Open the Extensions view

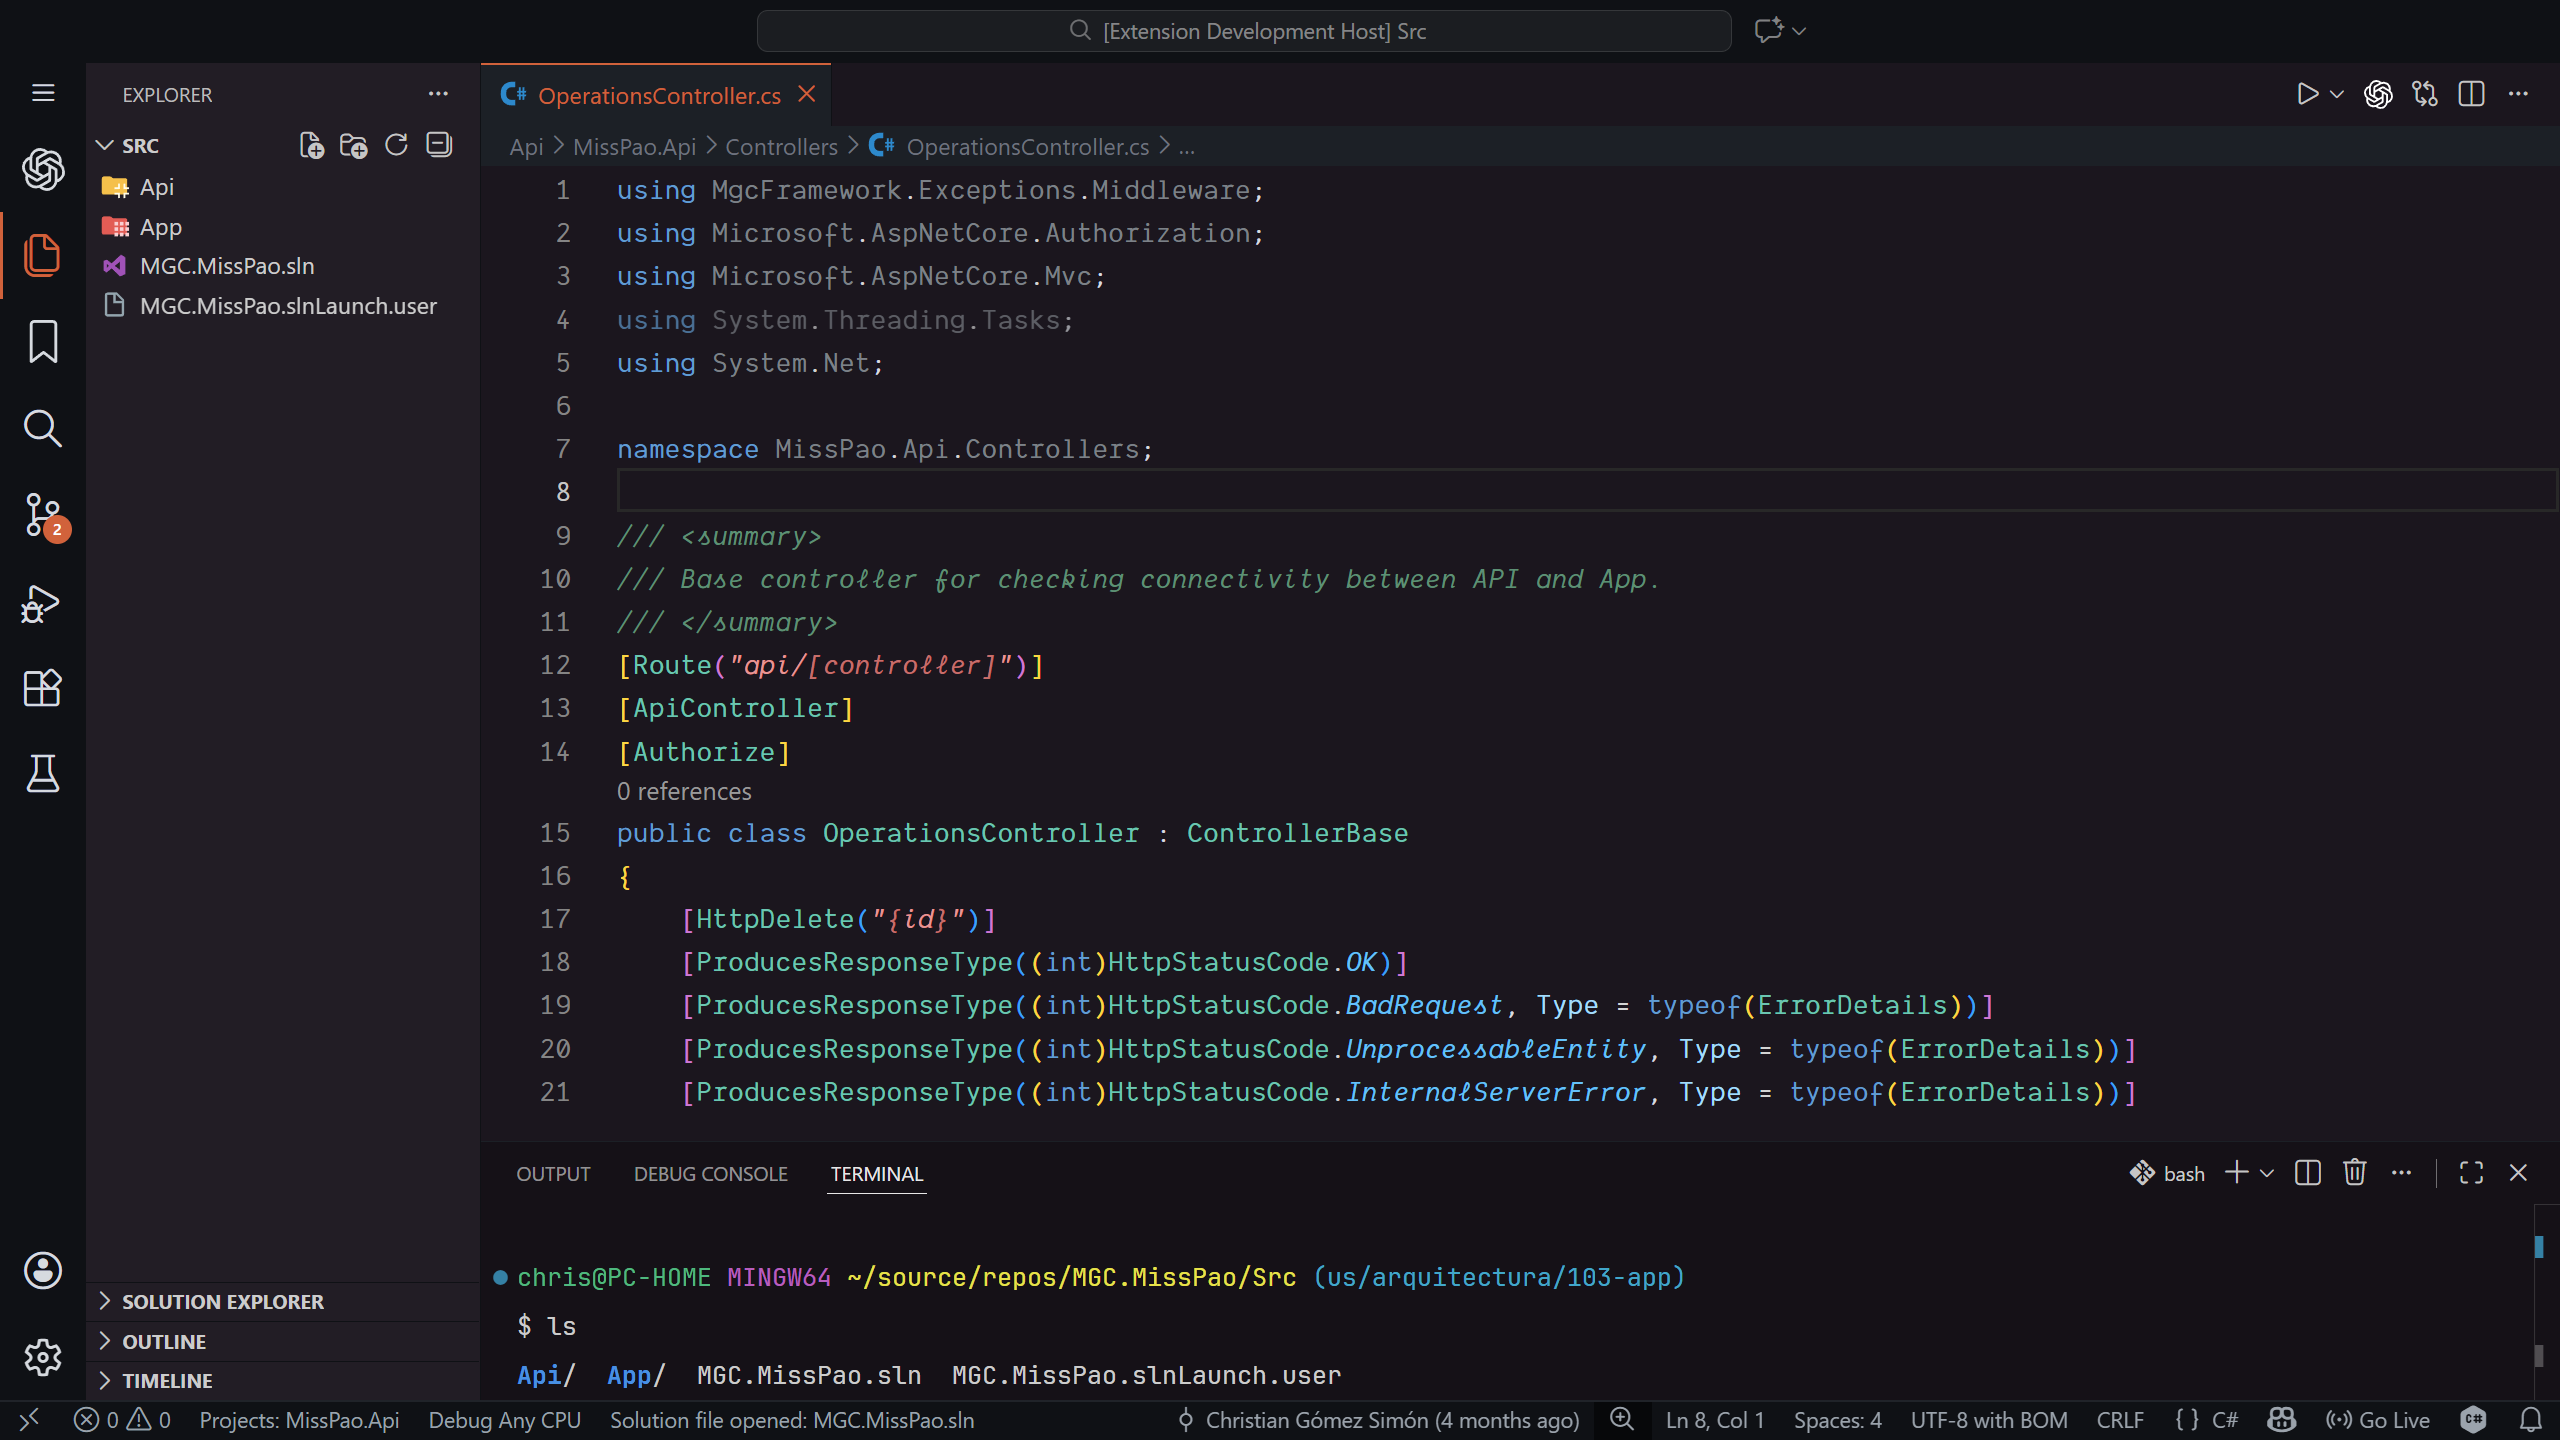(42, 688)
